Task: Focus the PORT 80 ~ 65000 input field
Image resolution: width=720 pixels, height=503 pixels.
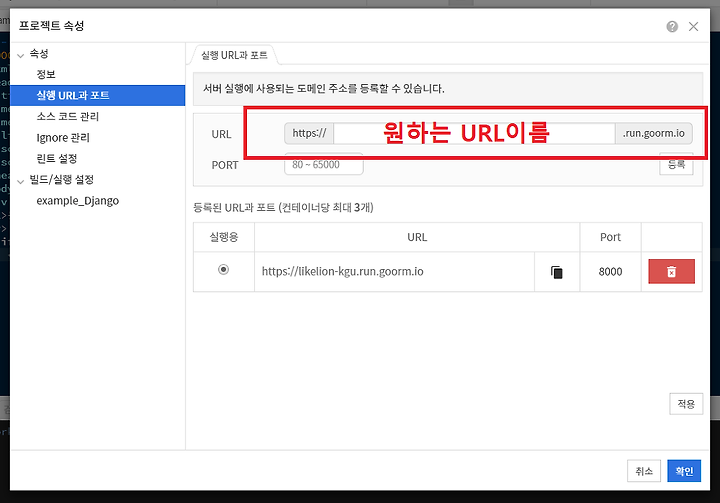Action: click(x=324, y=164)
